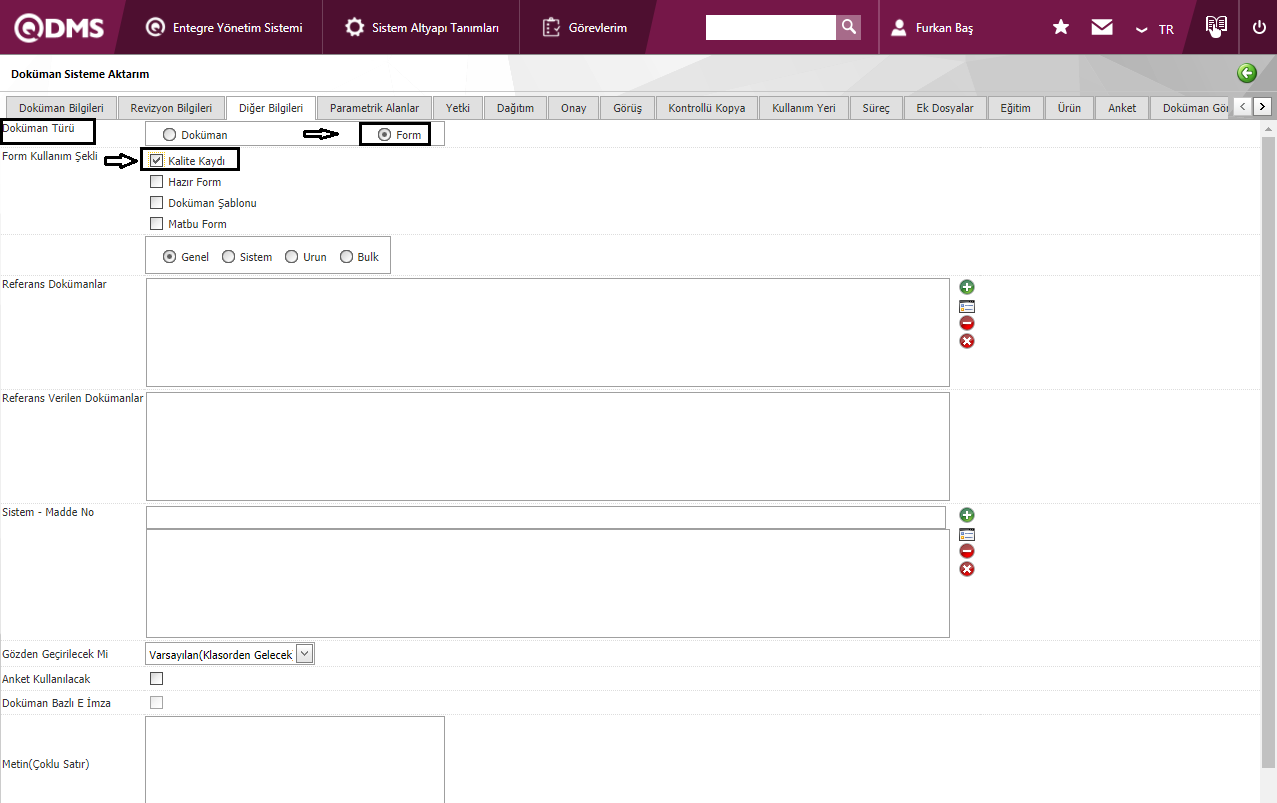Click the Furkan Baş user name
The width and height of the screenshot is (1277, 803).
click(944, 29)
